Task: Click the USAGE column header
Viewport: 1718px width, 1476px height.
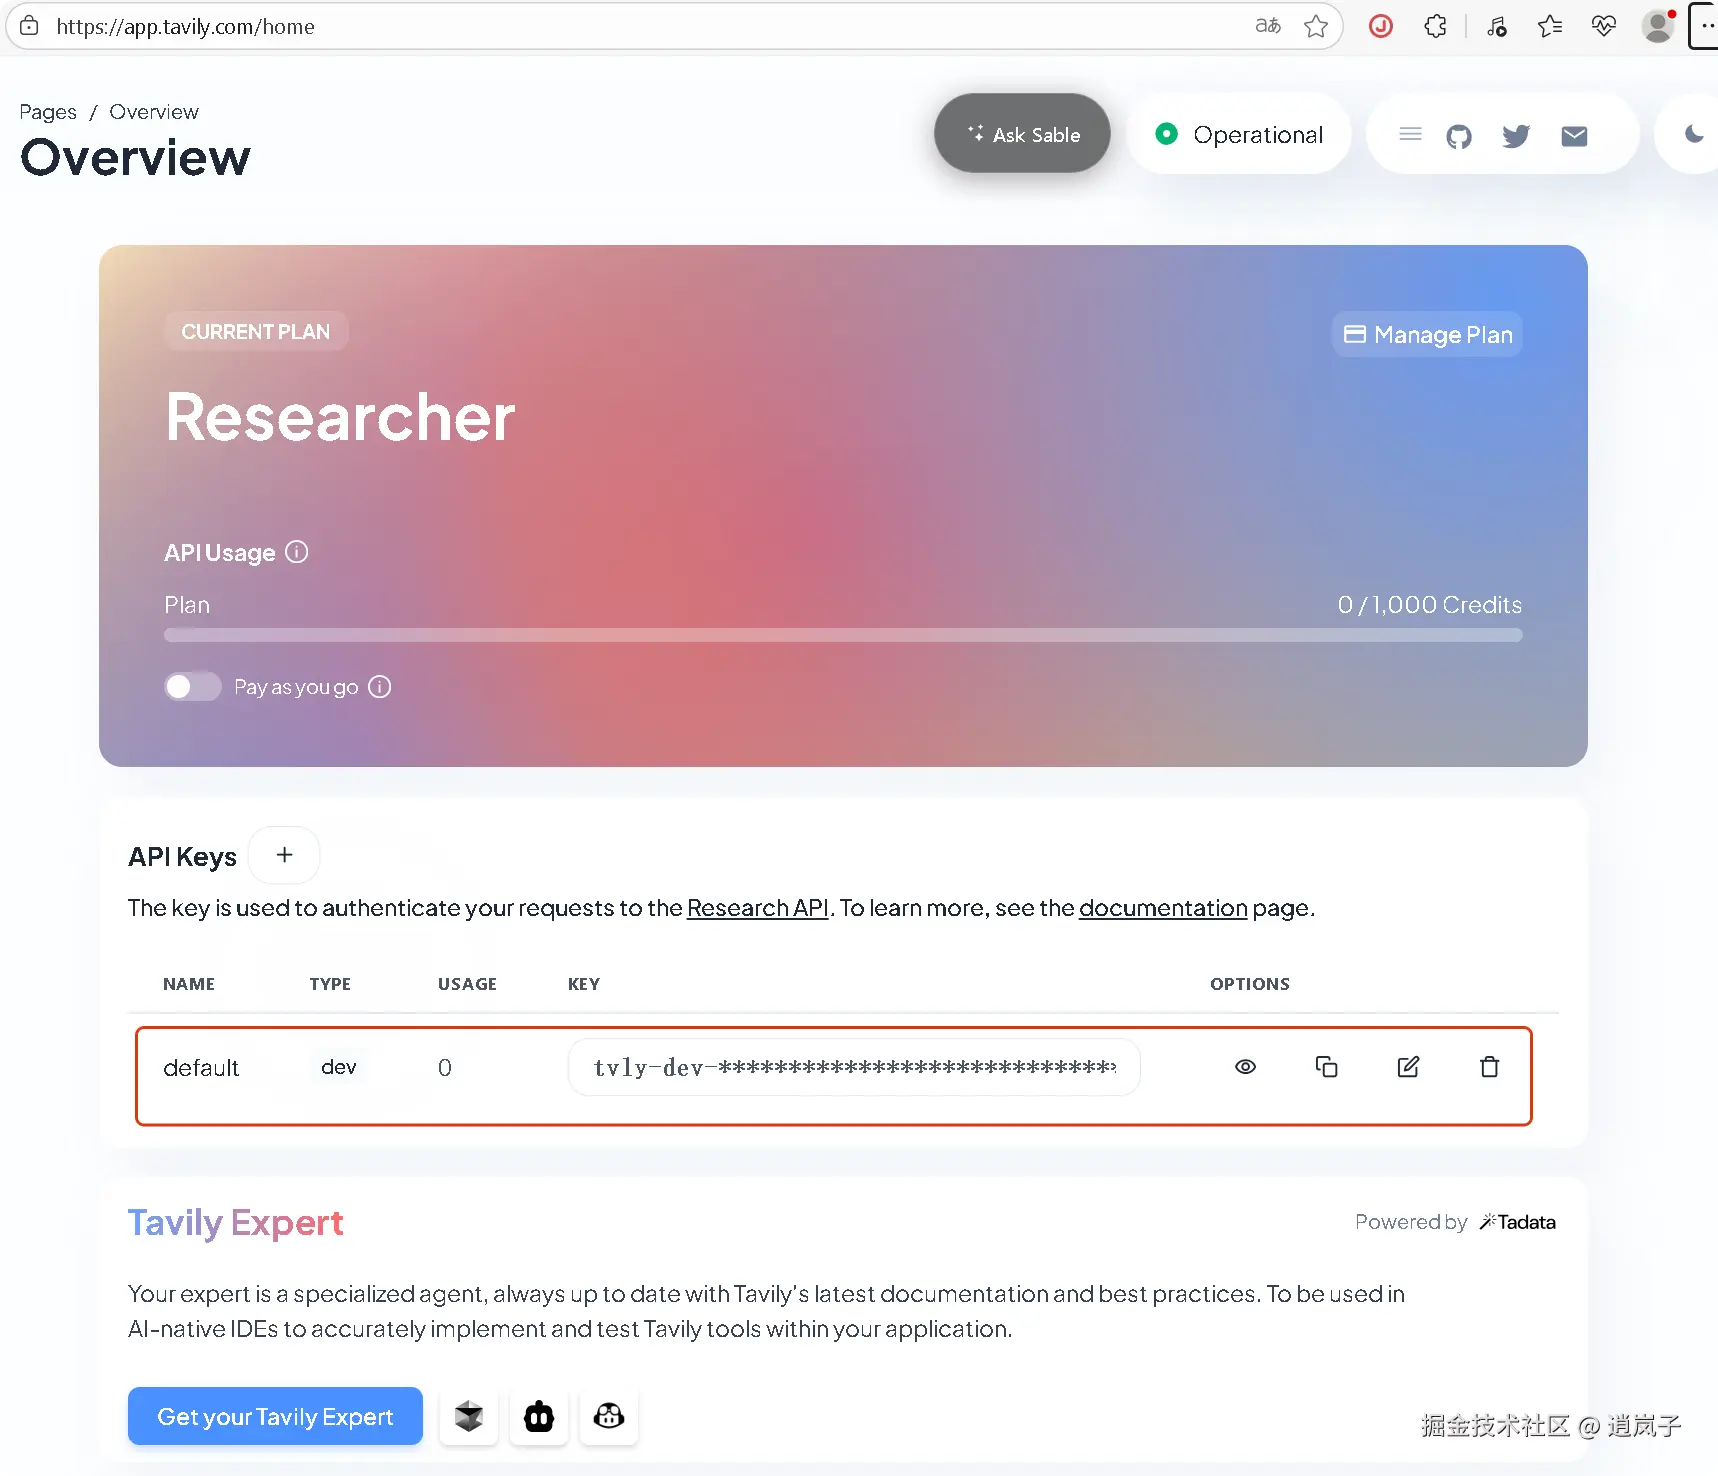Action: [467, 984]
